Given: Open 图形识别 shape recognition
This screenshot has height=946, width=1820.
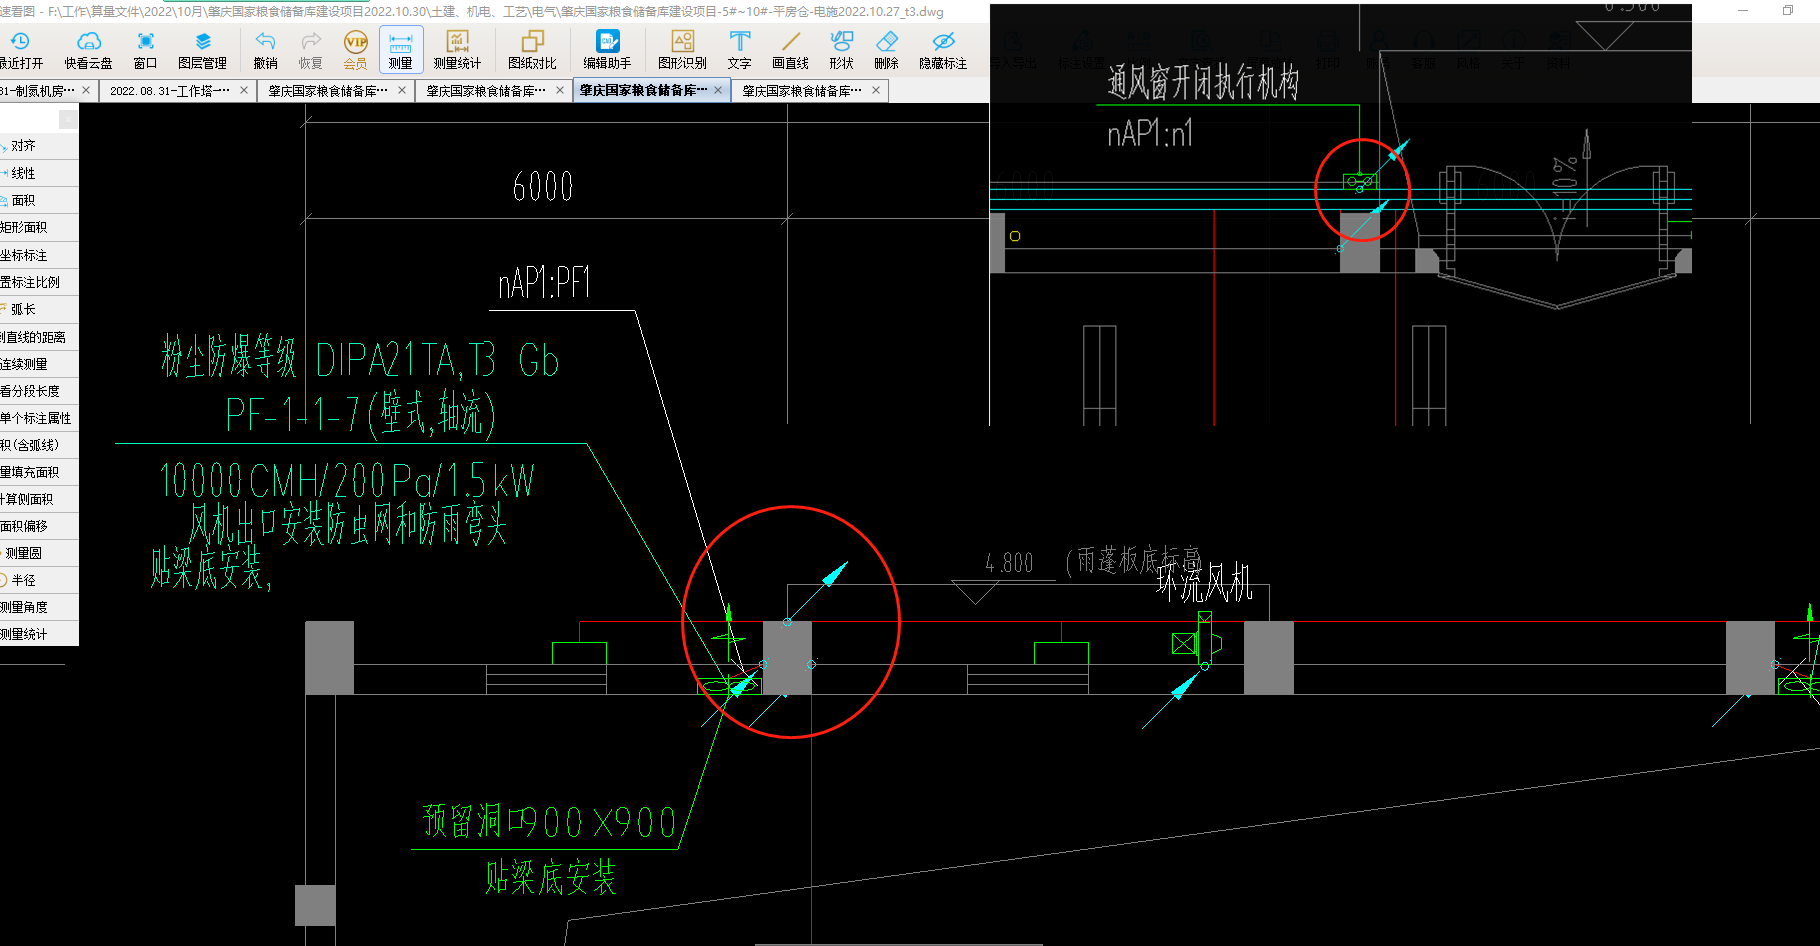Looking at the screenshot, I should [x=682, y=50].
